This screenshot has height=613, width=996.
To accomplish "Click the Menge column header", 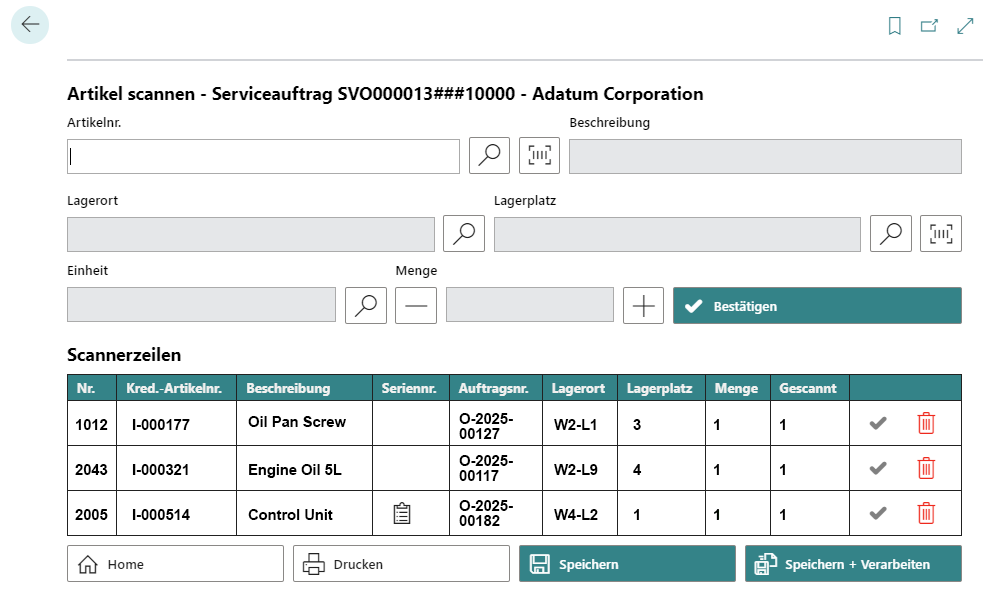I will coord(738,388).
